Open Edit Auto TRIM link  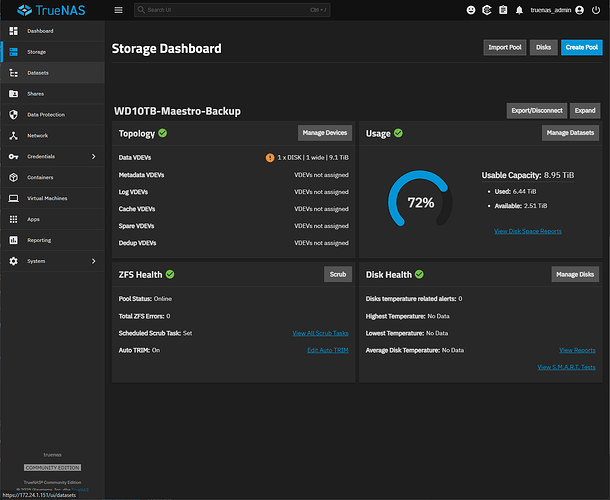328,350
